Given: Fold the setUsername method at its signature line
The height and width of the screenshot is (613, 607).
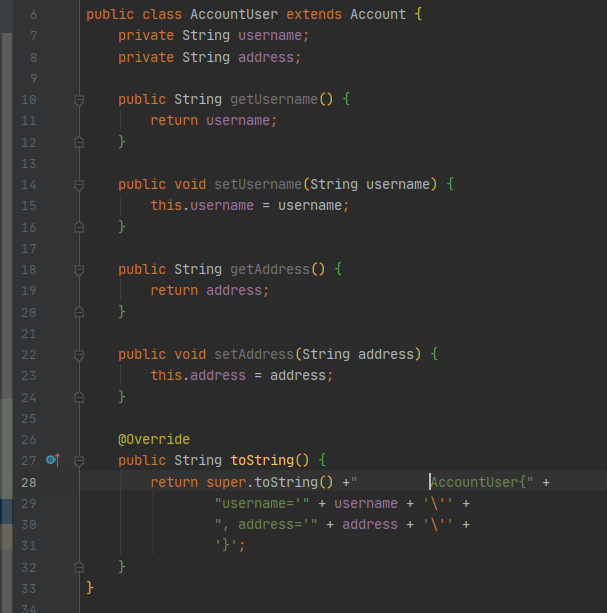Looking at the screenshot, I should 79,185.
